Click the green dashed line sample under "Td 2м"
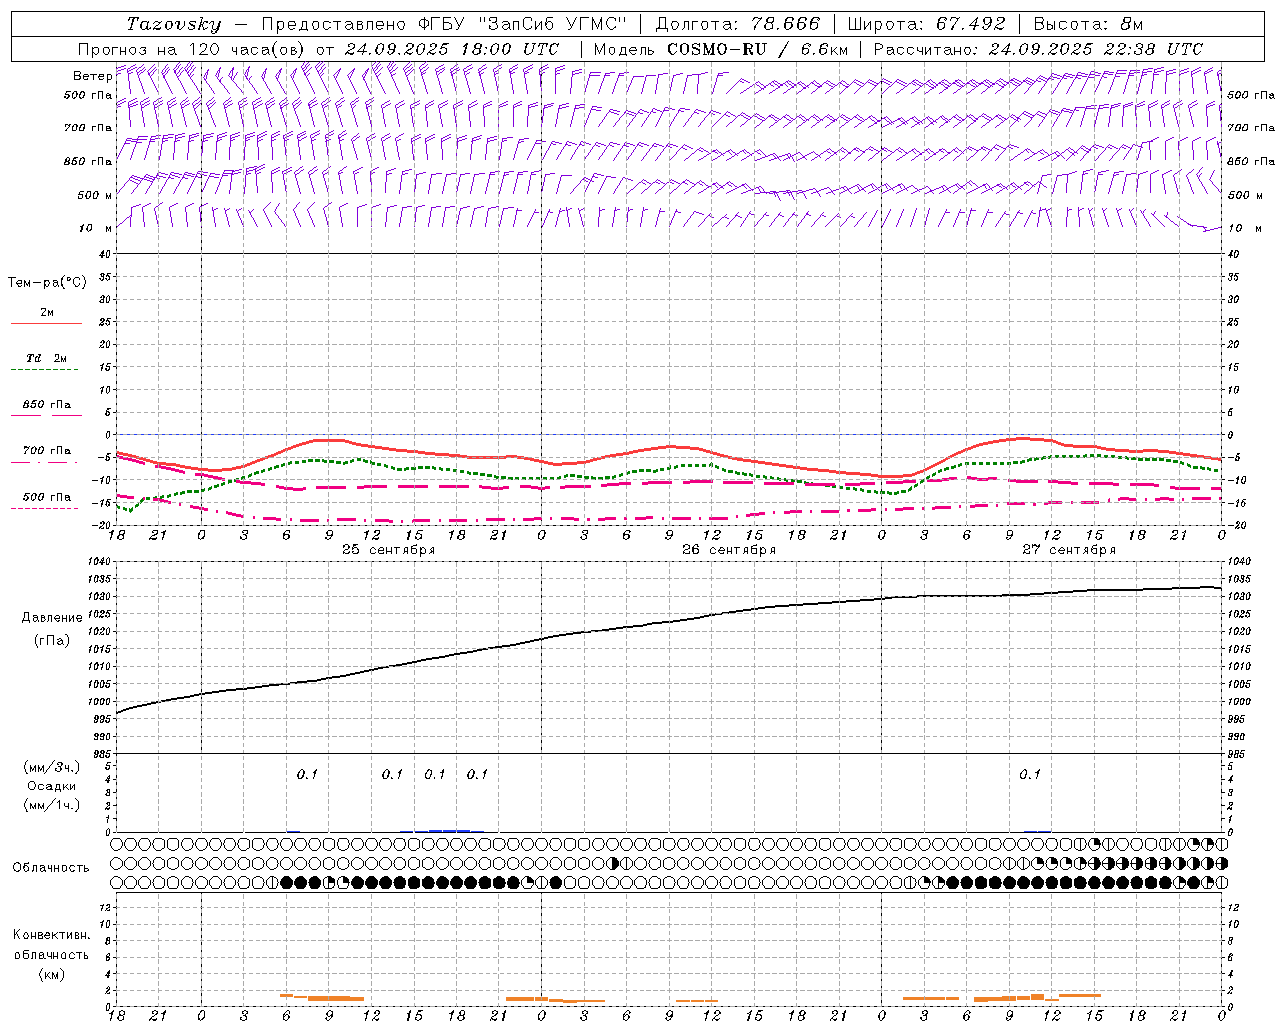1280x1024 pixels. pyautogui.click(x=46, y=370)
